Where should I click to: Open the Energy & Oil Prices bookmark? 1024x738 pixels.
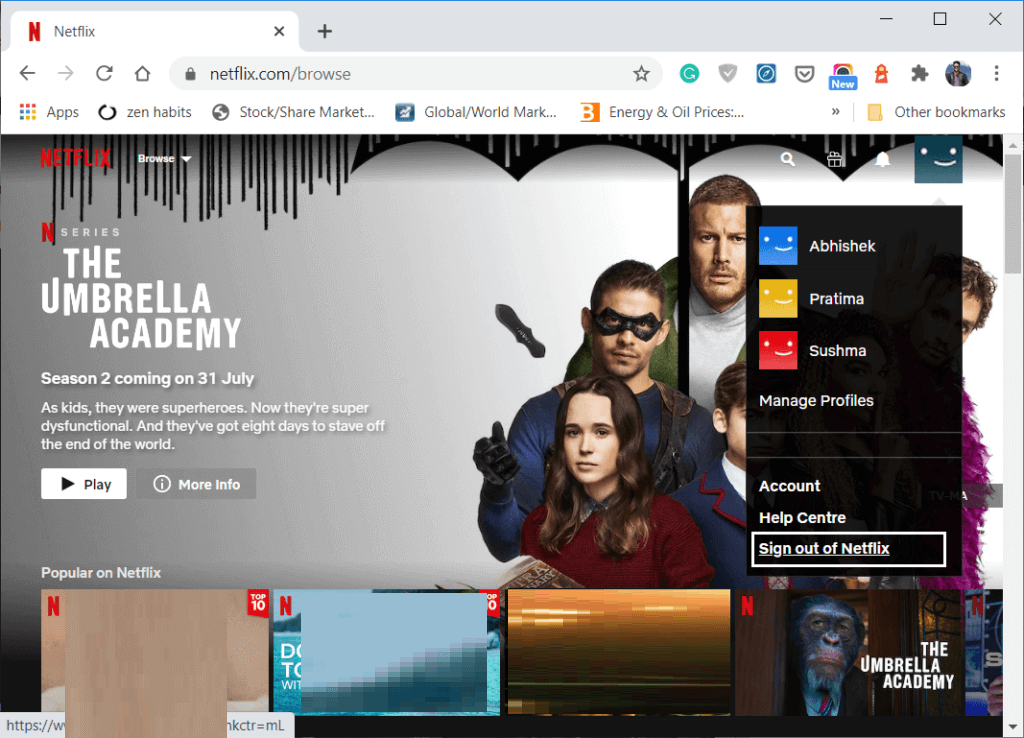663,112
